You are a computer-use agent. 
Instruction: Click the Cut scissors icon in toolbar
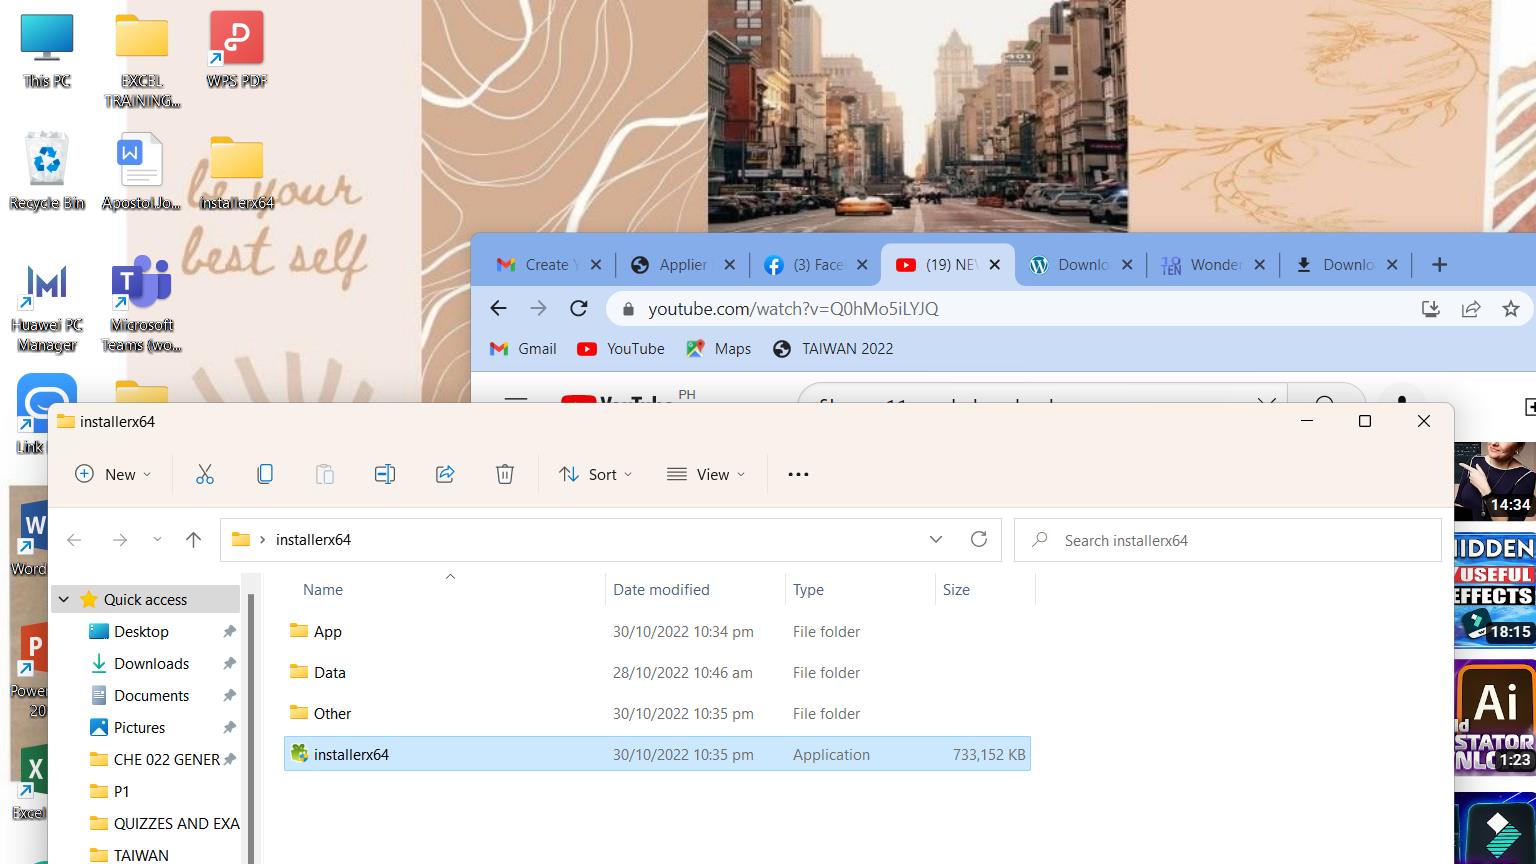pos(205,474)
